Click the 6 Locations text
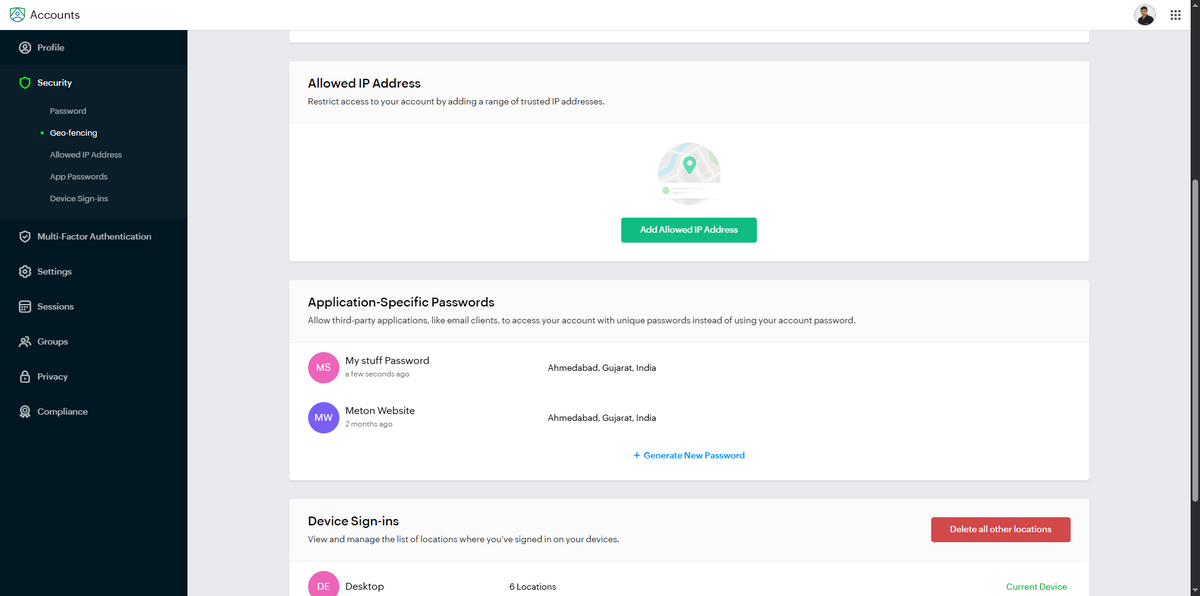This screenshot has height=596, width=1200. [x=532, y=587]
